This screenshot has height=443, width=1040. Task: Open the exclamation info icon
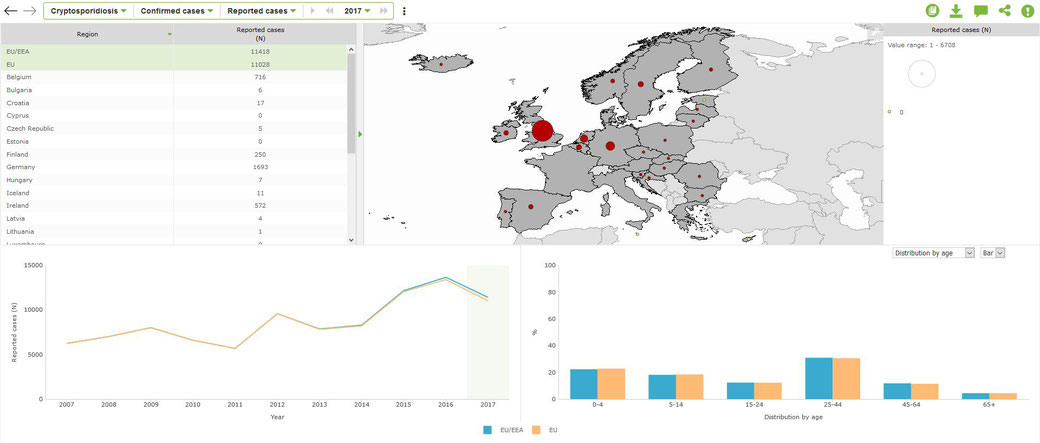point(1027,11)
